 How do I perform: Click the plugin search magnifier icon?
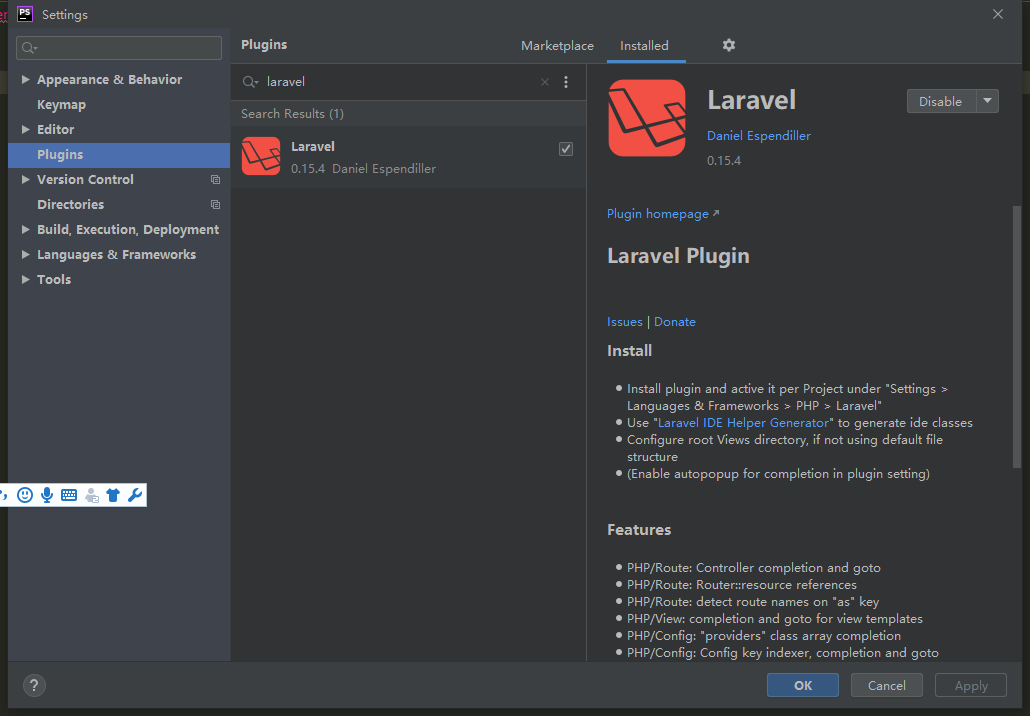point(250,82)
